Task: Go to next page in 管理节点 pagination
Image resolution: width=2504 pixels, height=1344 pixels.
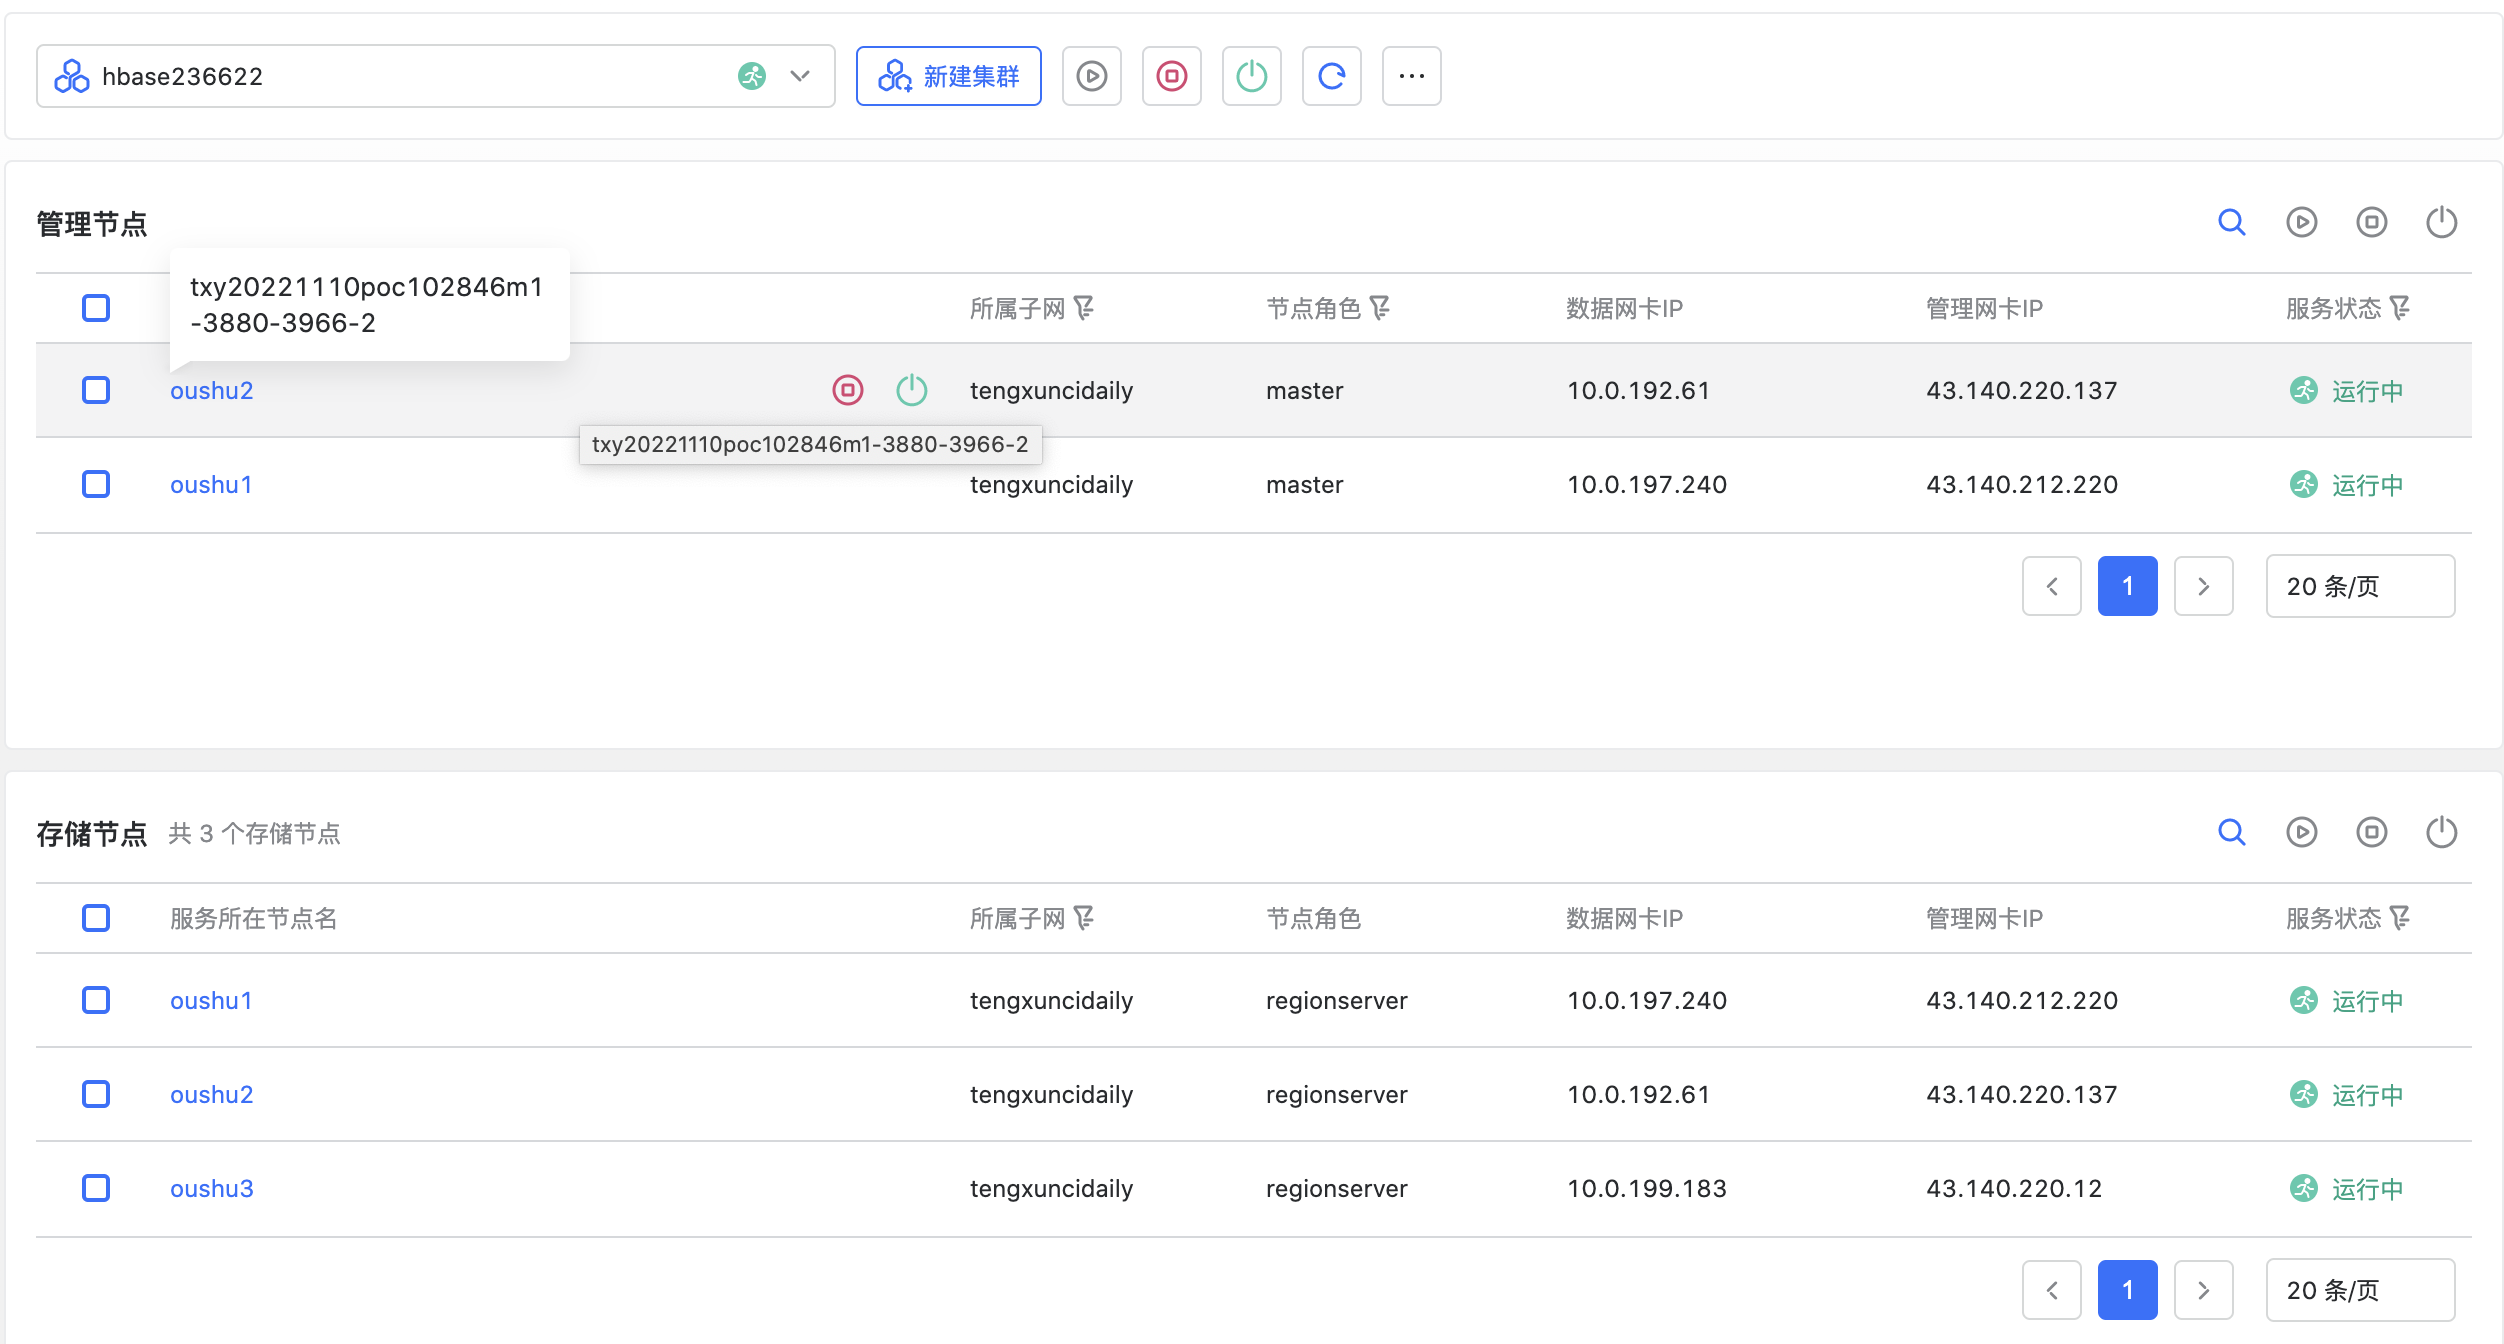Action: (2204, 586)
